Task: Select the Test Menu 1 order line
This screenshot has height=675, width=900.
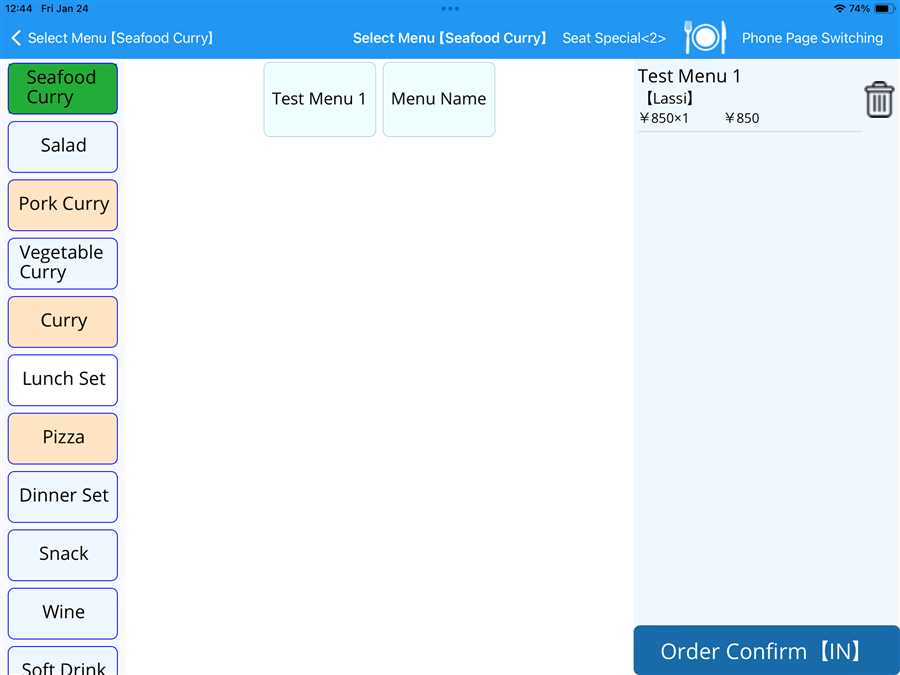Action: [745, 97]
